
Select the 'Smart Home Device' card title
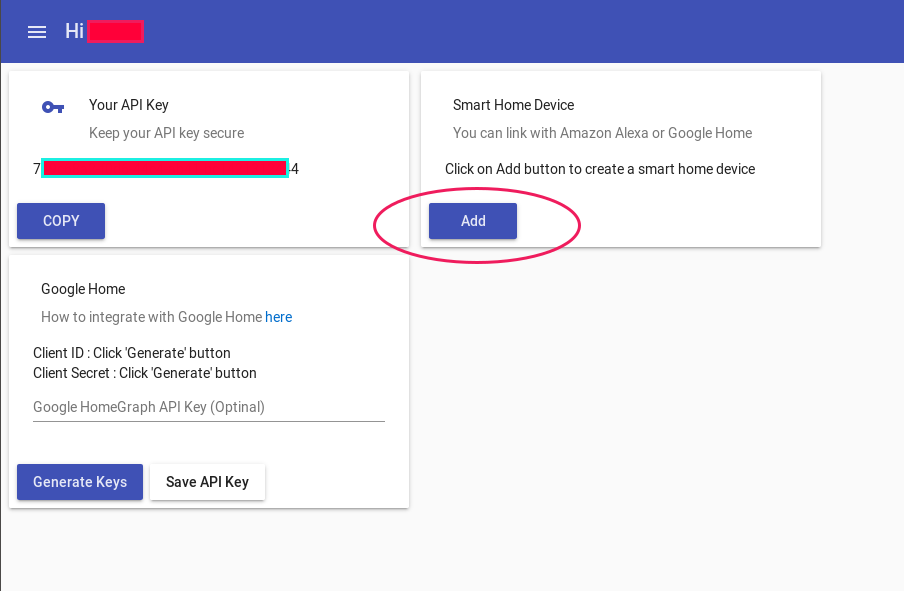pyautogui.click(x=513, y=105)
